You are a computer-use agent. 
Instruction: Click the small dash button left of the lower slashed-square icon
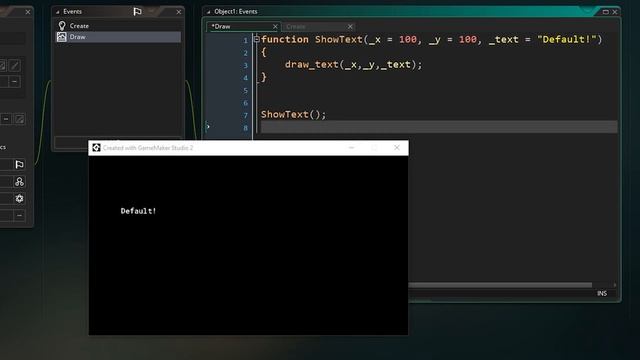point(6,119)
